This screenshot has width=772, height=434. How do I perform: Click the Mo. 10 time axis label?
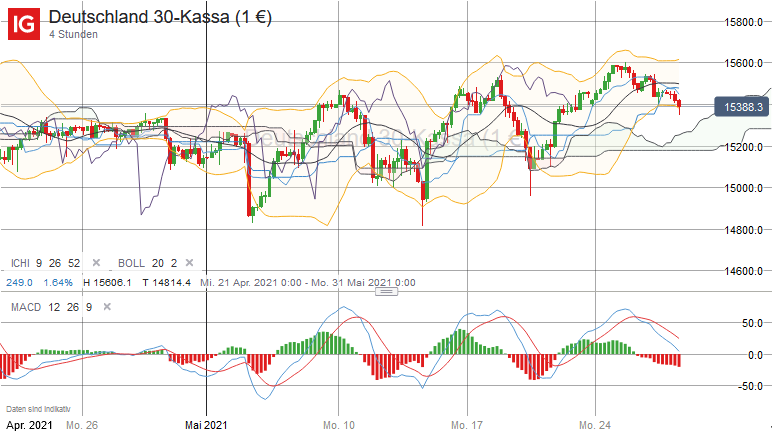pyautogui.click(x=339, y=425)
